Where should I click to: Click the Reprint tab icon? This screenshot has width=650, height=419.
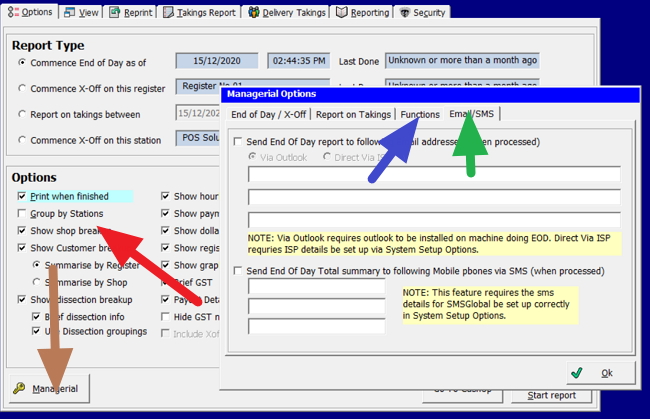[114, 13]
